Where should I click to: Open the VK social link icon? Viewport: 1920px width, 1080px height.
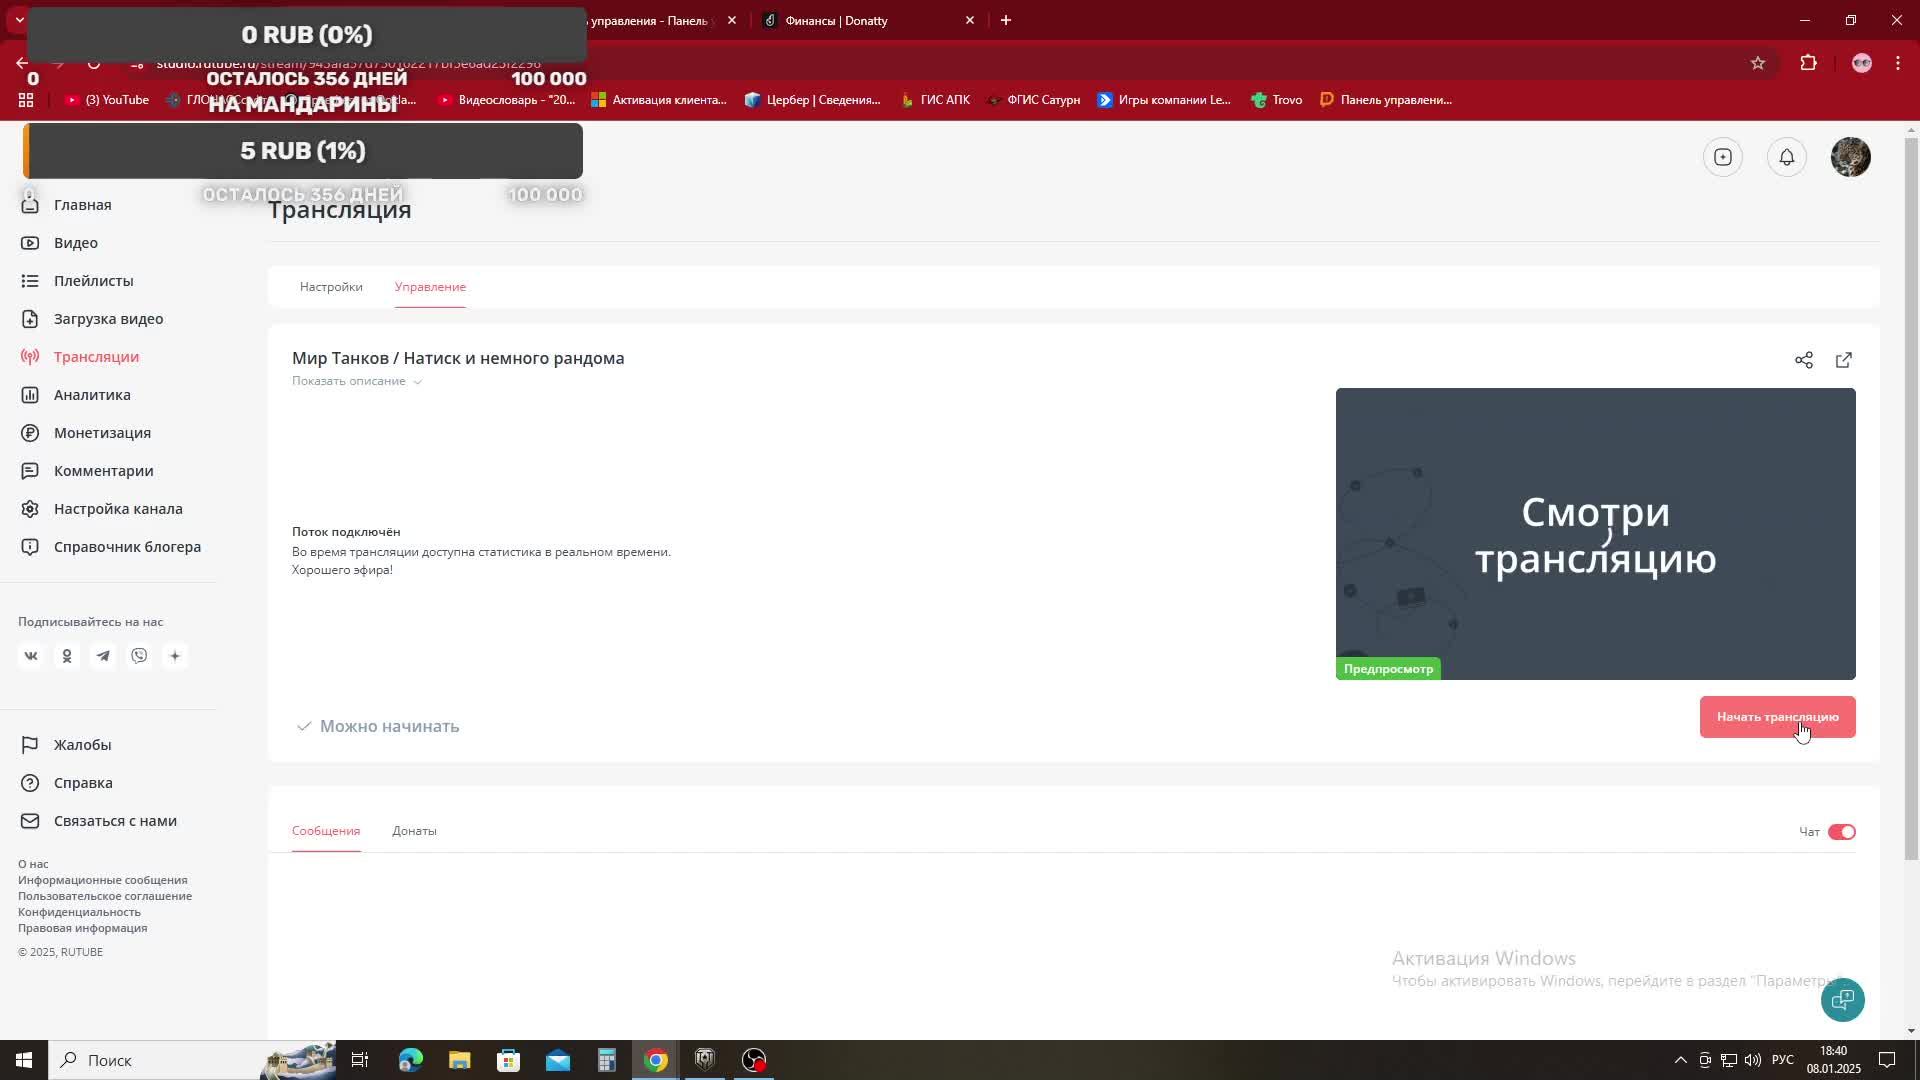pos(31,656)
